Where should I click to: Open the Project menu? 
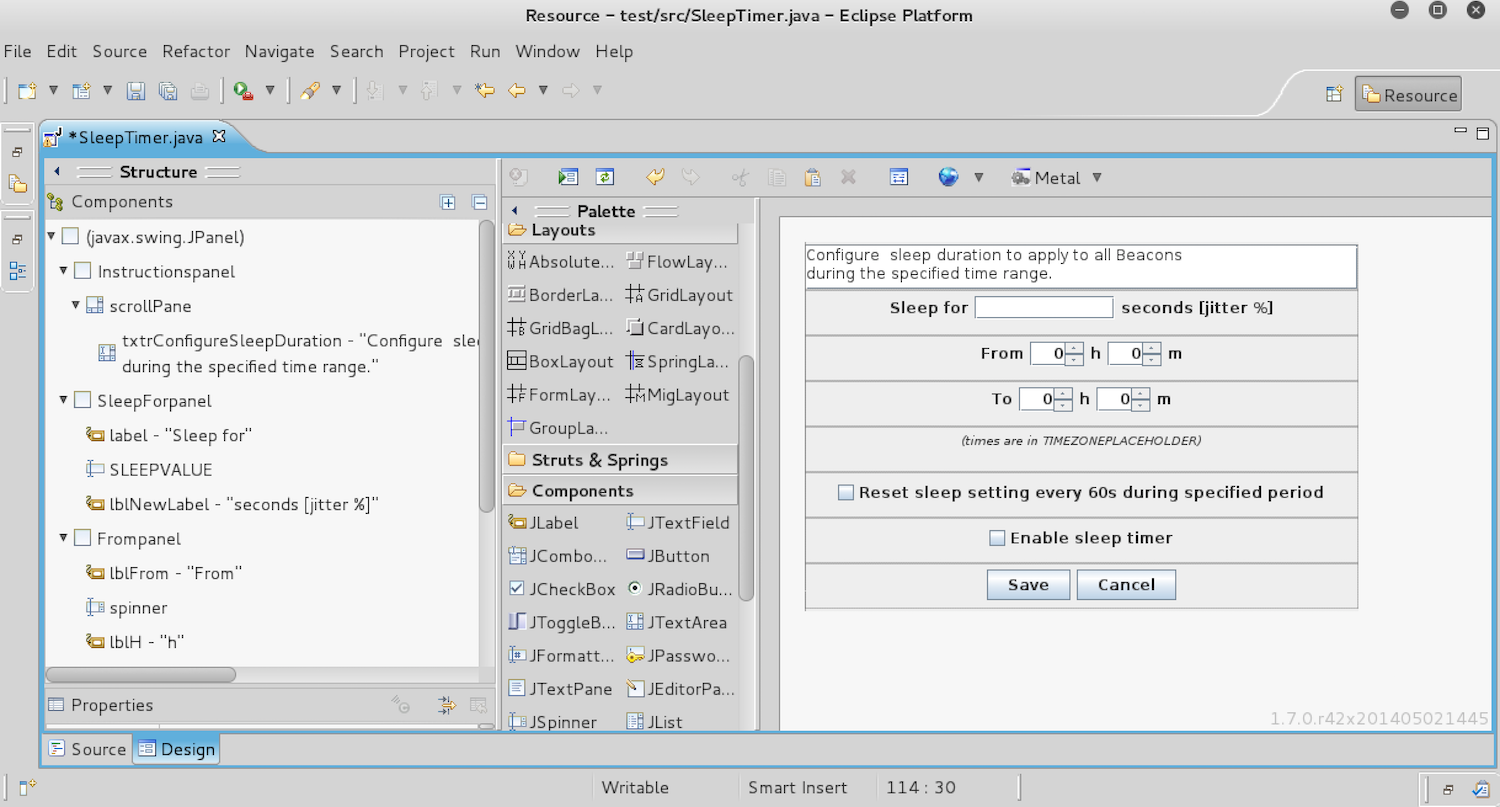point(426,51)
